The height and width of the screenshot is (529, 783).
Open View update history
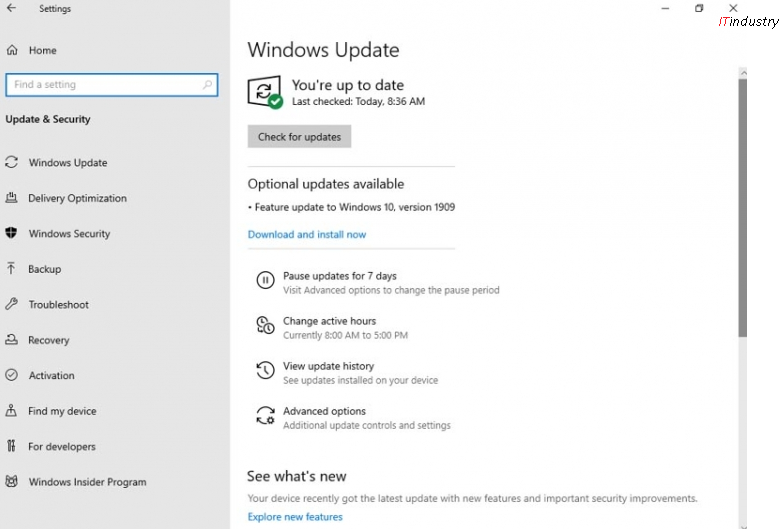(328, 366)
